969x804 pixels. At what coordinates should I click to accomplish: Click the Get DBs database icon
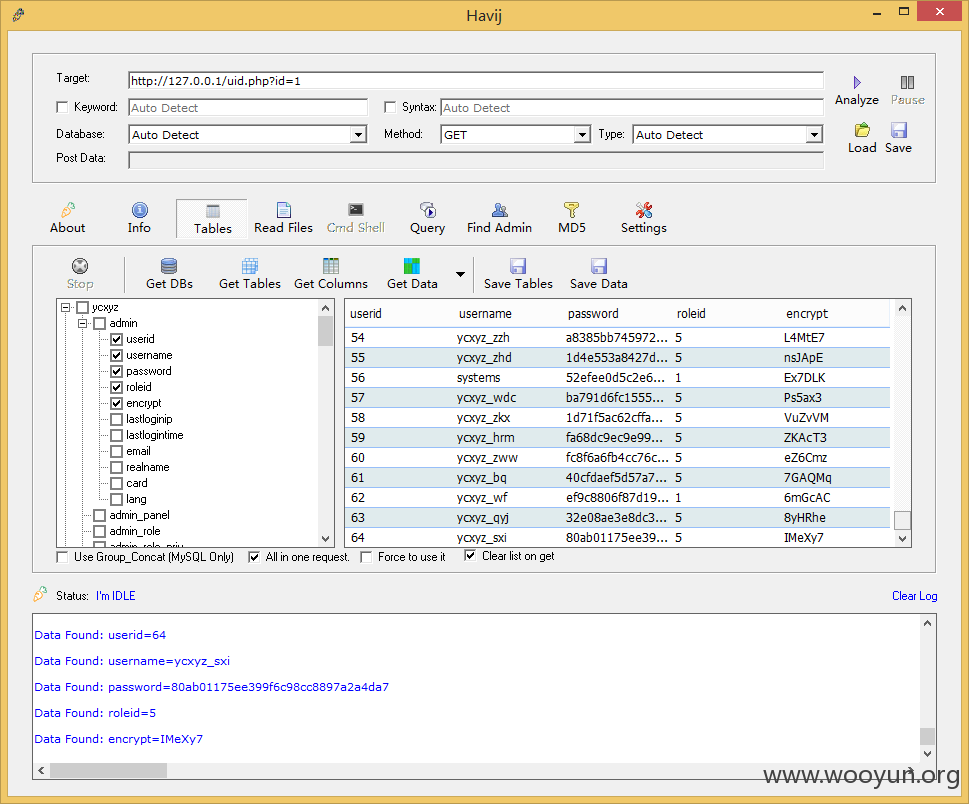point(169,266)
